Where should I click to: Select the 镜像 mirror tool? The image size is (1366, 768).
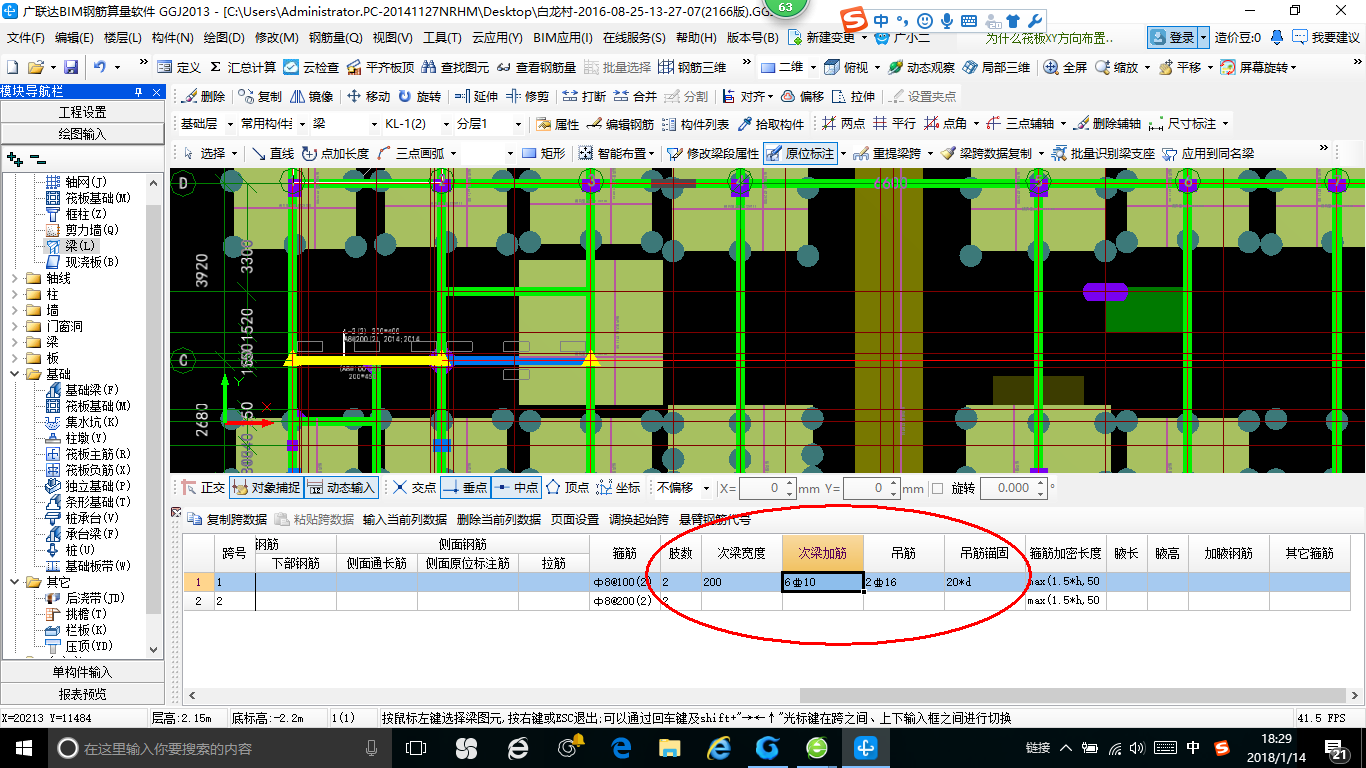[x=311, y=96]
